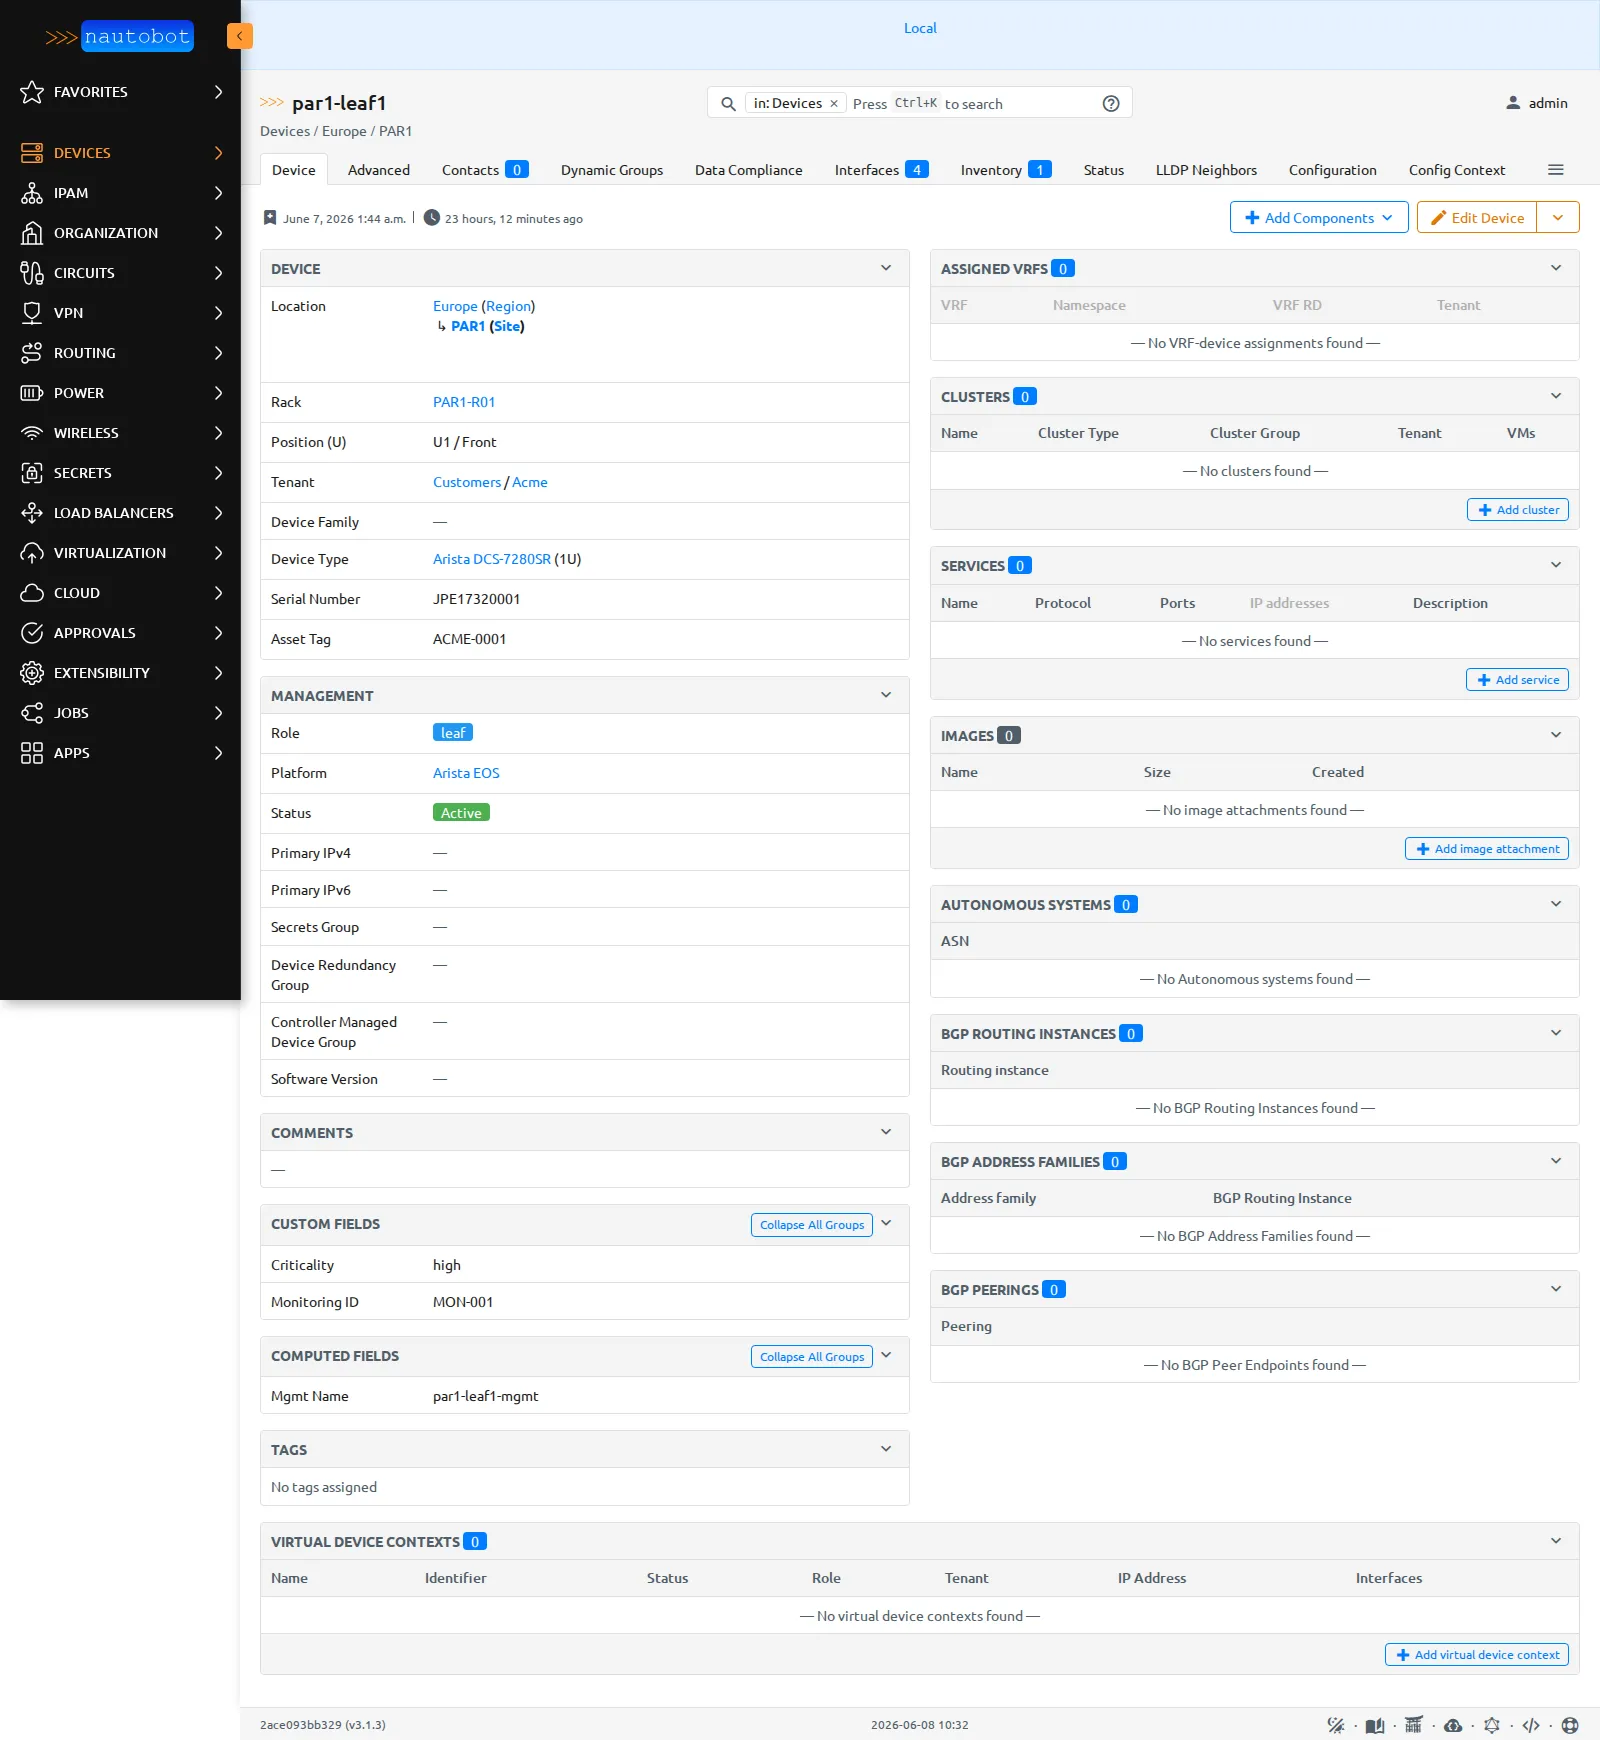
Task: Open the tabs overflow hamburger menu
Action: [x=1556, y=170]
